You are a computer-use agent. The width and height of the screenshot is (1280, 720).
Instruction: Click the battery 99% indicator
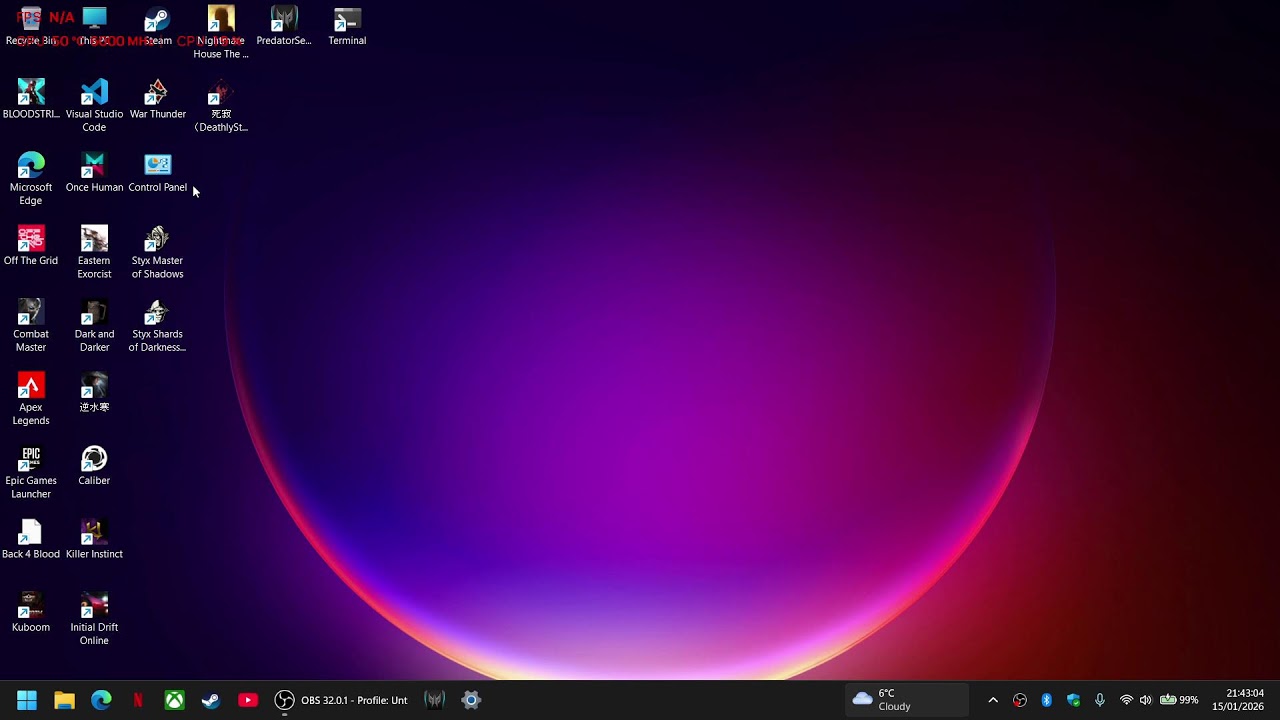click(x=1179, y=700)
